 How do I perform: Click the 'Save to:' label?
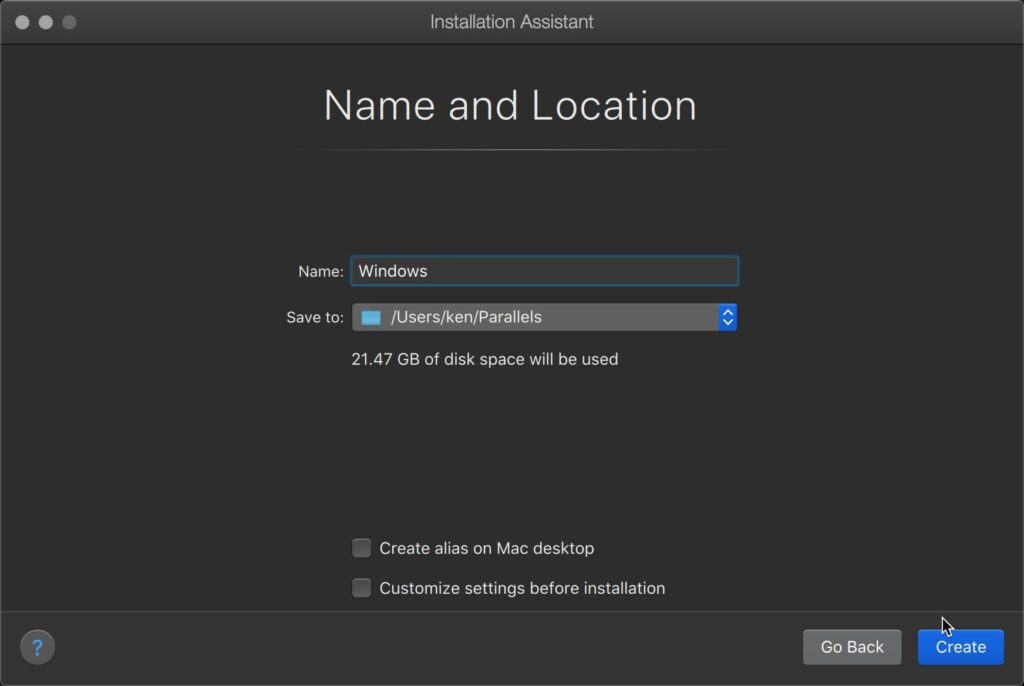point(314,317)
